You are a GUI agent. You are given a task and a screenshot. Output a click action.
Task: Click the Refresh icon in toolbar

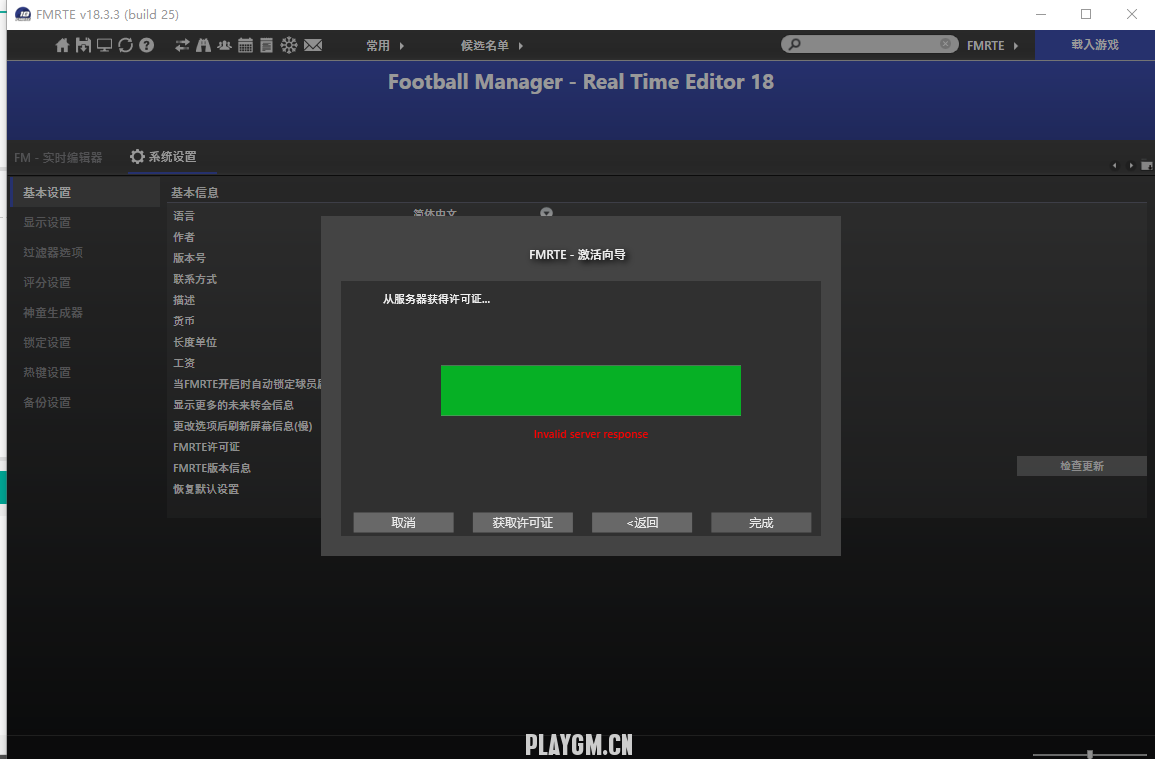pyautogui.click(x=125, y=46)
